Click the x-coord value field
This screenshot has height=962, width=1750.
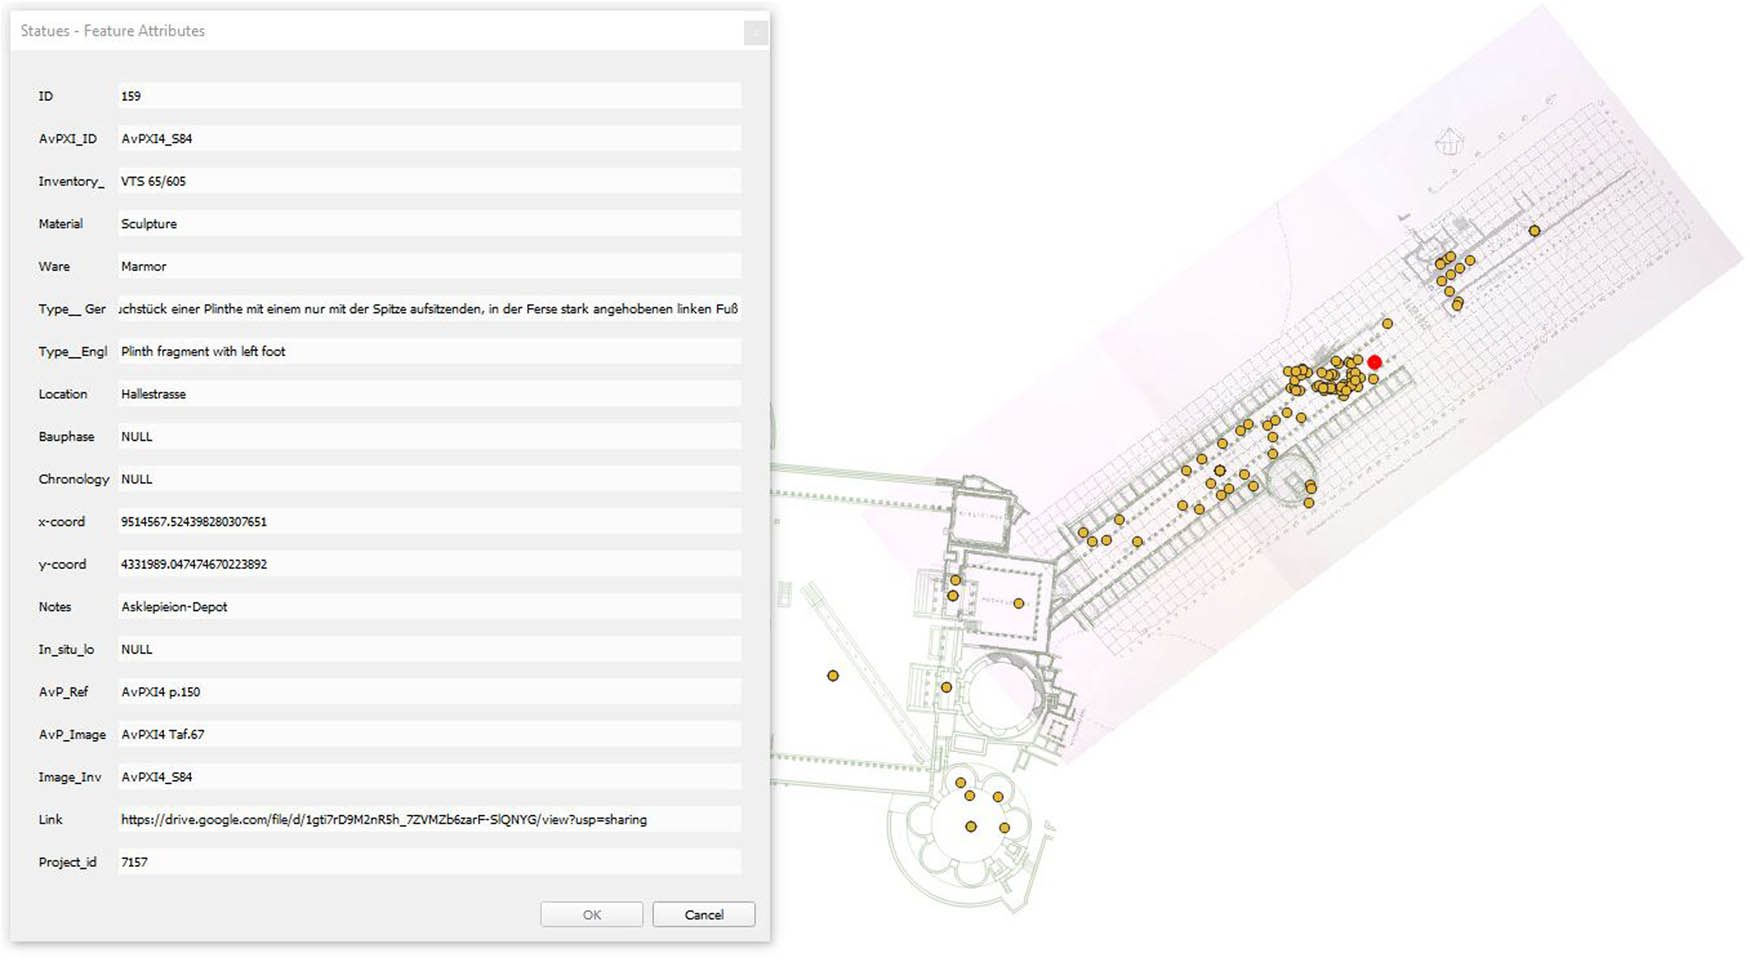[430, 521]
